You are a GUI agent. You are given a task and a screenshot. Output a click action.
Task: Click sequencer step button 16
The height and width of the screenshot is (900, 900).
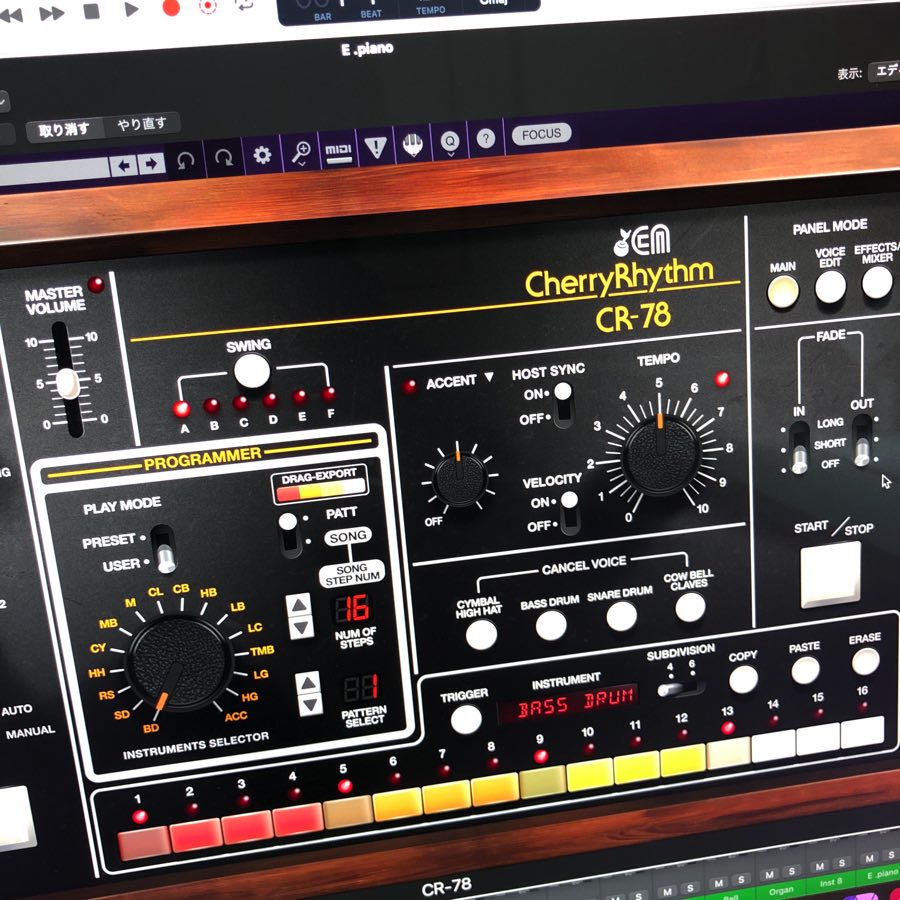[x=862, y=732]
